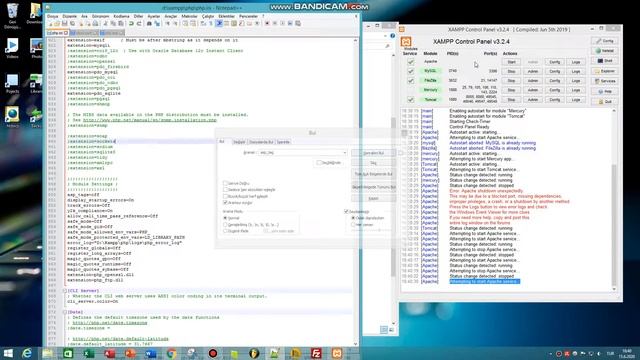Click the Save Macro icon at toolbar end
The height and width of the screenshot is (360, 640).
tap(298, 24)
